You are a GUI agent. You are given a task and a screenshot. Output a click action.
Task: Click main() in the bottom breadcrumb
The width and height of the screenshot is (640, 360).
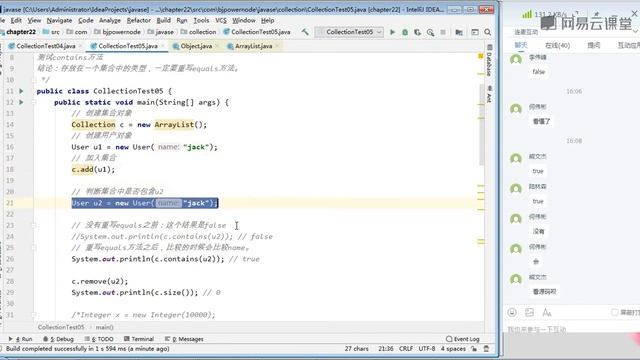coord(104,327)
